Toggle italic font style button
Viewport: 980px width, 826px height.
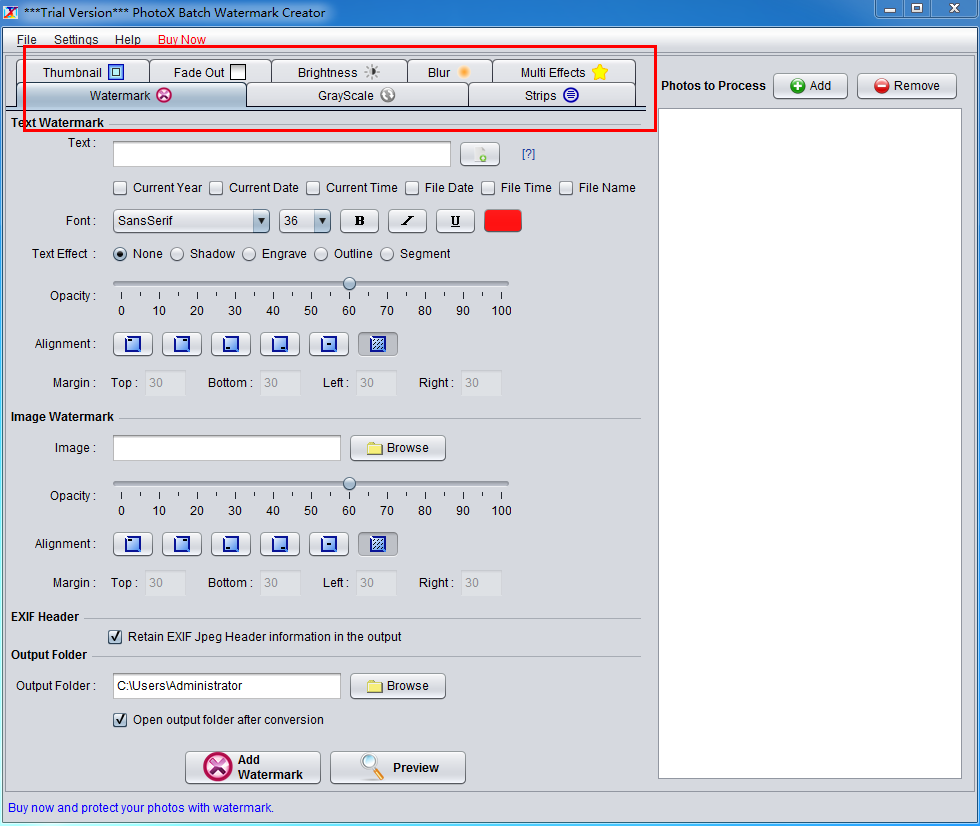click(x=408, y=221)
